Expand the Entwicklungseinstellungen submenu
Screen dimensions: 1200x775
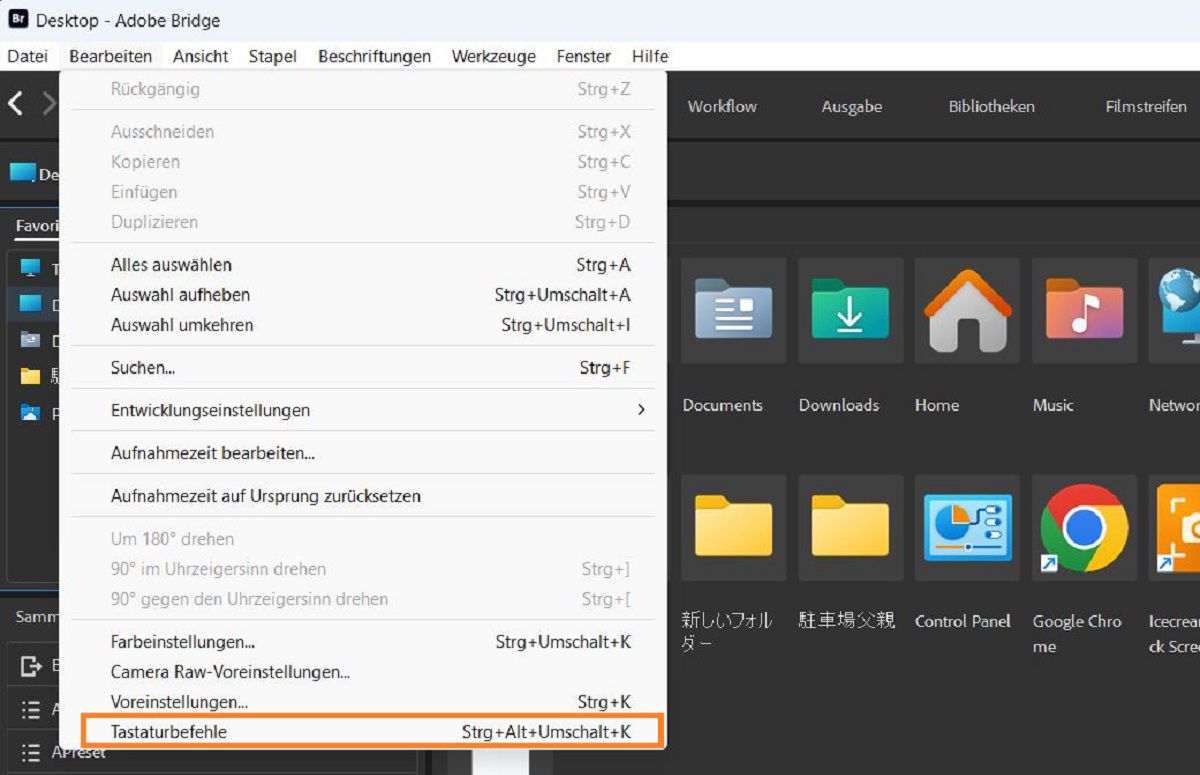363,410
